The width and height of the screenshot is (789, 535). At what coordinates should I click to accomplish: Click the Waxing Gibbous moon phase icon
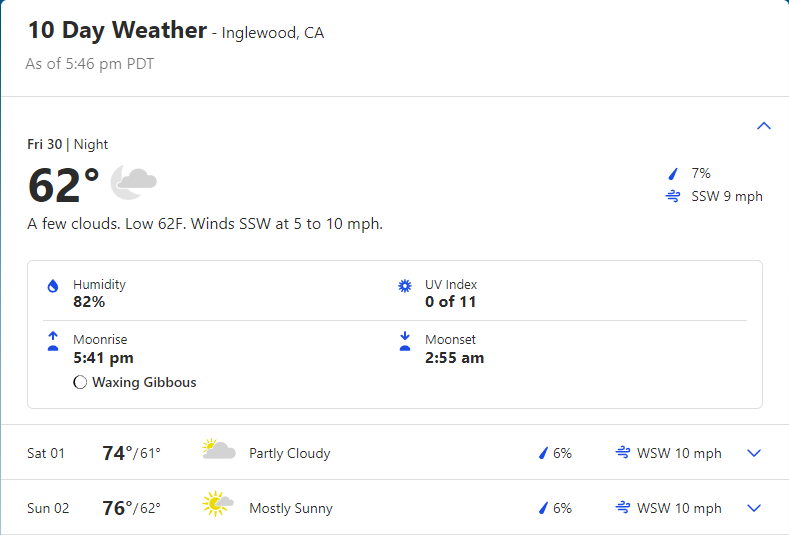[x=80, y=383]
